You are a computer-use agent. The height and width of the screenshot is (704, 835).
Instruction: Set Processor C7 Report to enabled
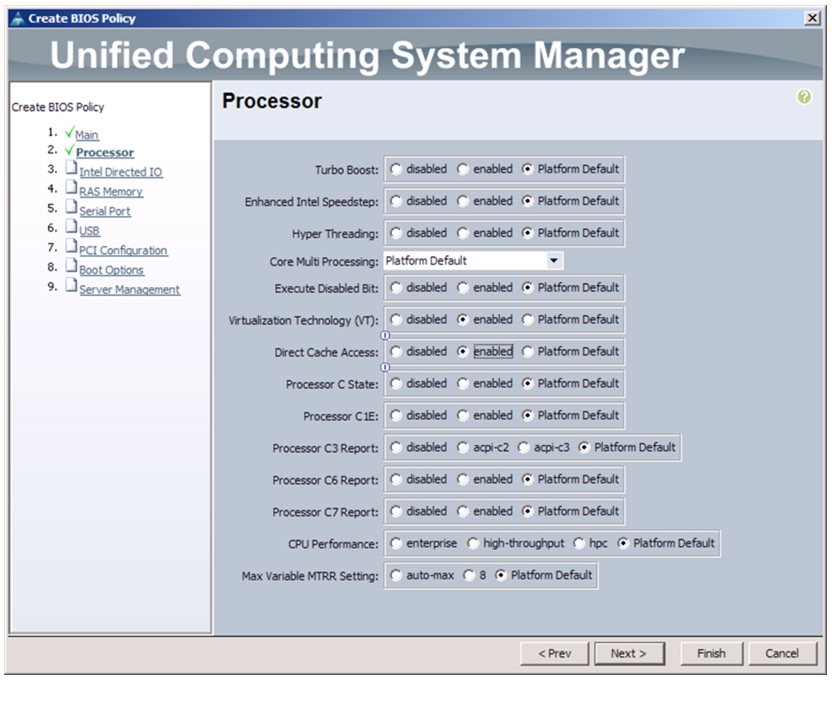pos(463,512)
